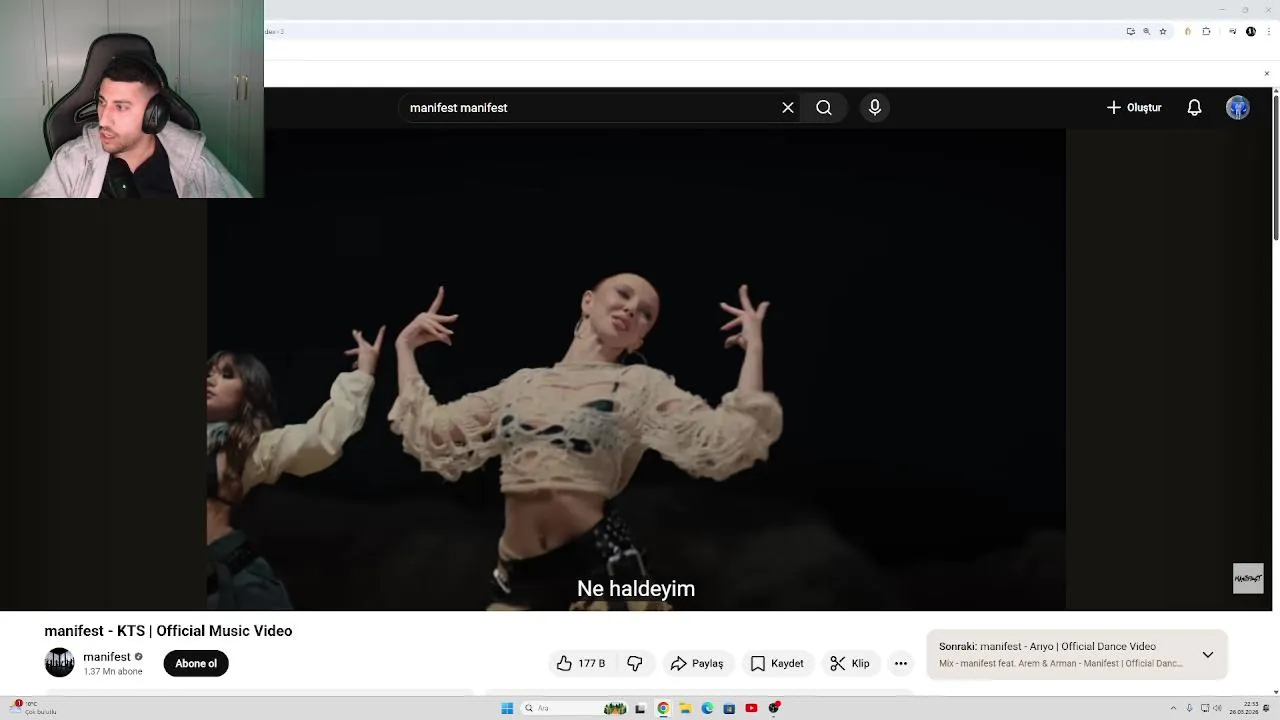
Task: Click the 177 B like count
Action: (591, 663)
